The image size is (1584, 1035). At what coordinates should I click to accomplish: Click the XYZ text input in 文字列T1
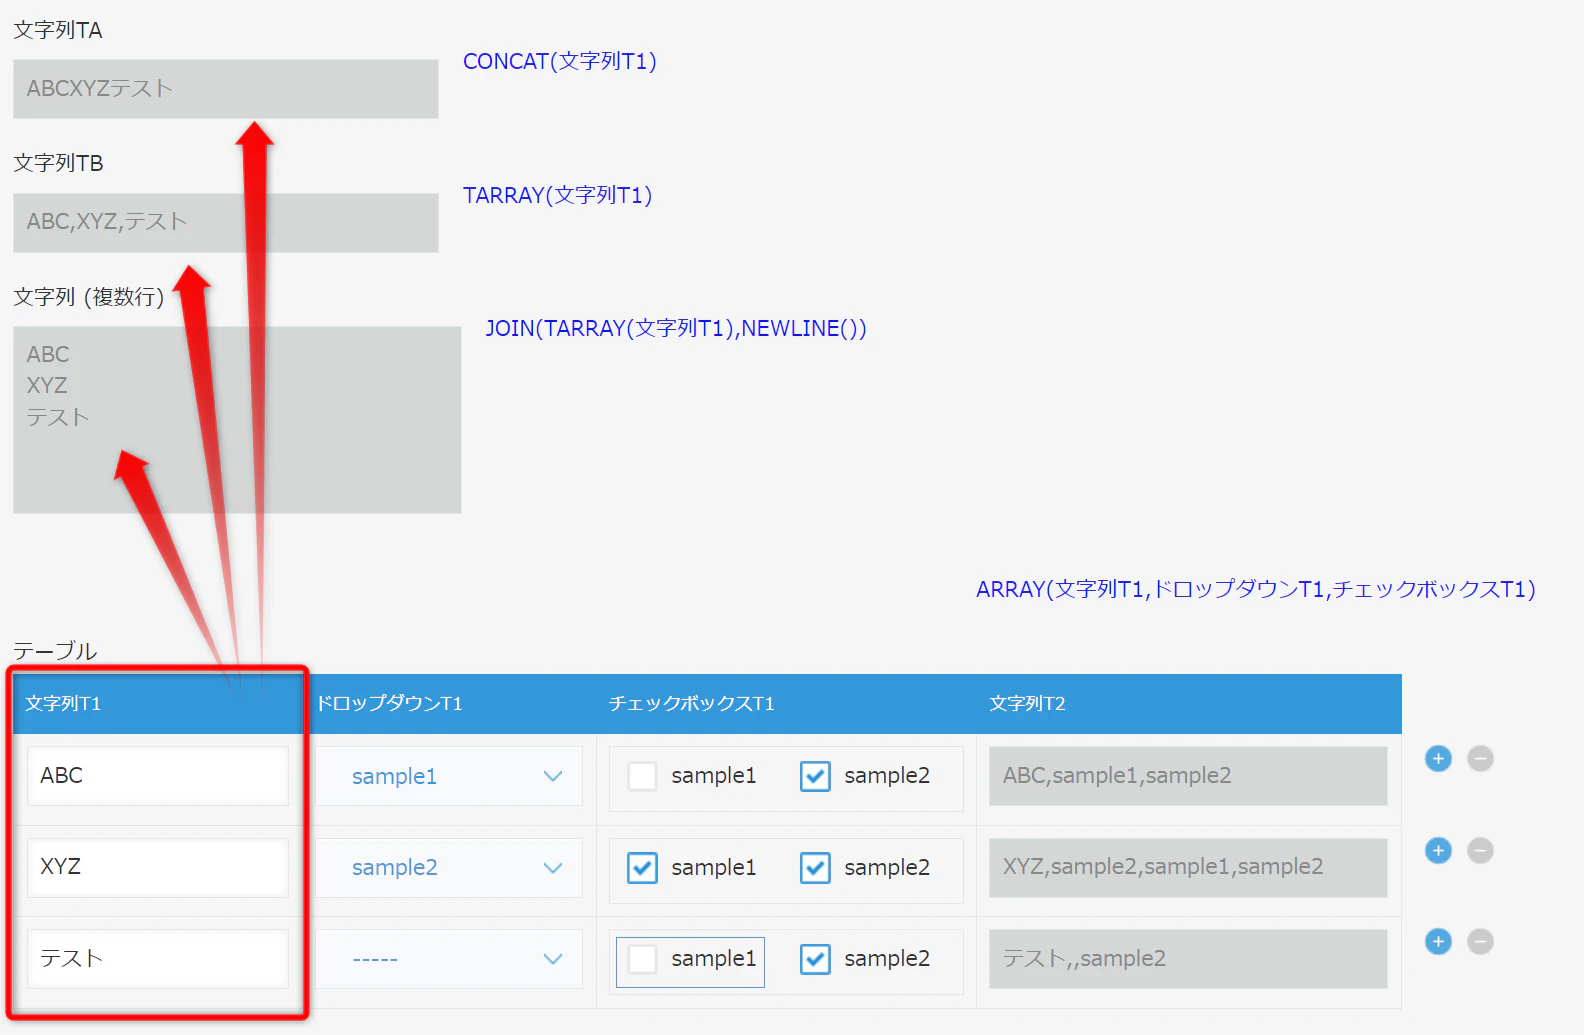(x=158, y=868)
